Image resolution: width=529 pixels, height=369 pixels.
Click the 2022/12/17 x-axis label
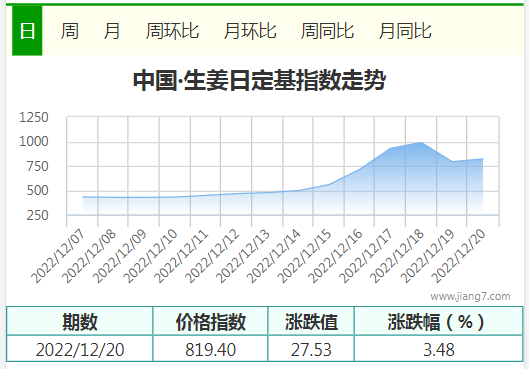366,256
